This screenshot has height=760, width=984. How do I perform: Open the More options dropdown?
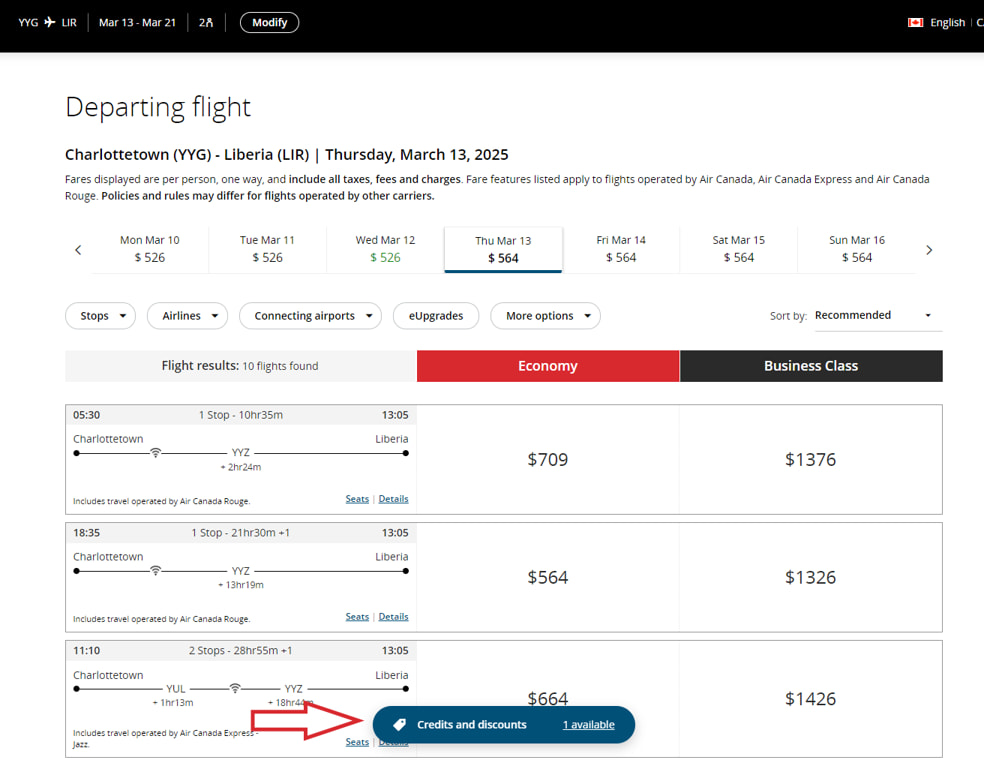545,316
